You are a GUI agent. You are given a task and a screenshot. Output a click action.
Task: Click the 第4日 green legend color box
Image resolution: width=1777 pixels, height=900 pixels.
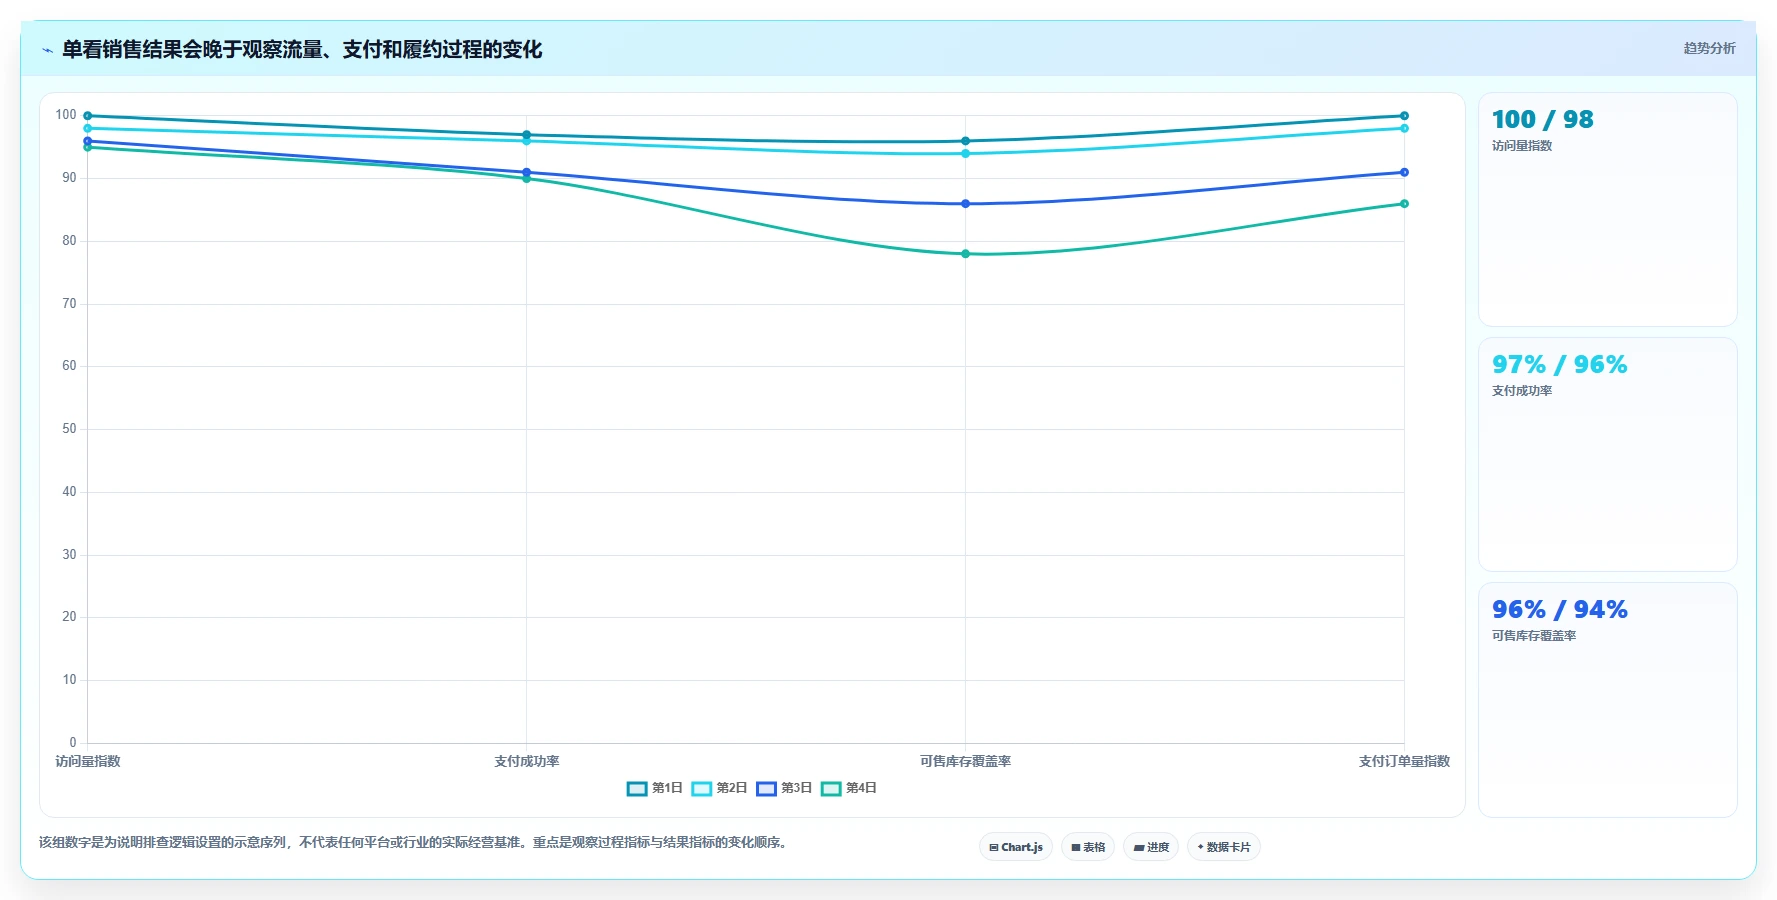(831, 788)
